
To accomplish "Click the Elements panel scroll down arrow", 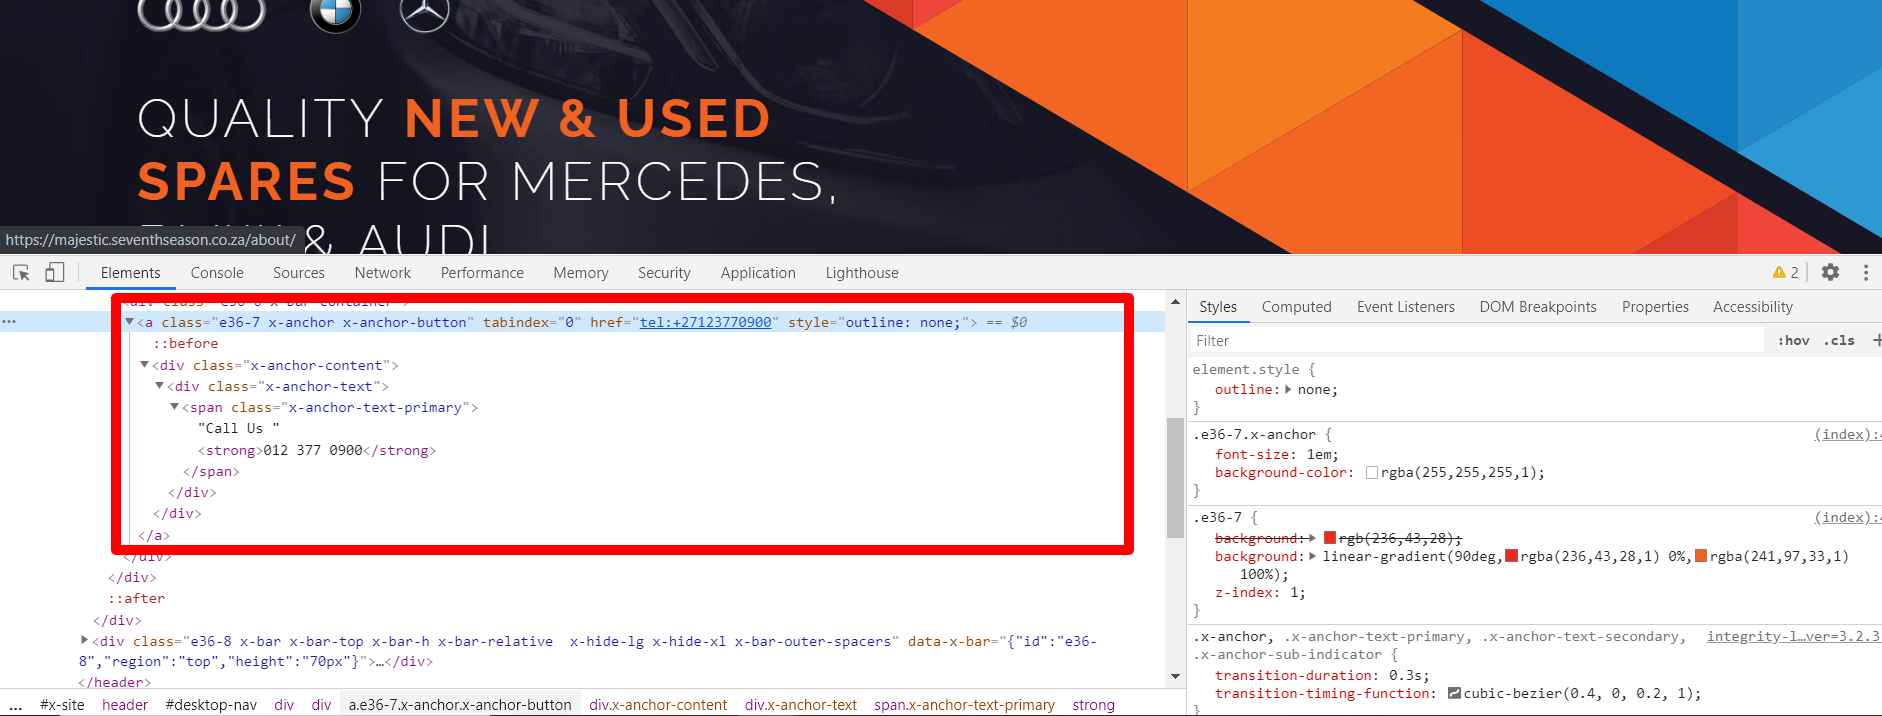I will click(1175, 677).
